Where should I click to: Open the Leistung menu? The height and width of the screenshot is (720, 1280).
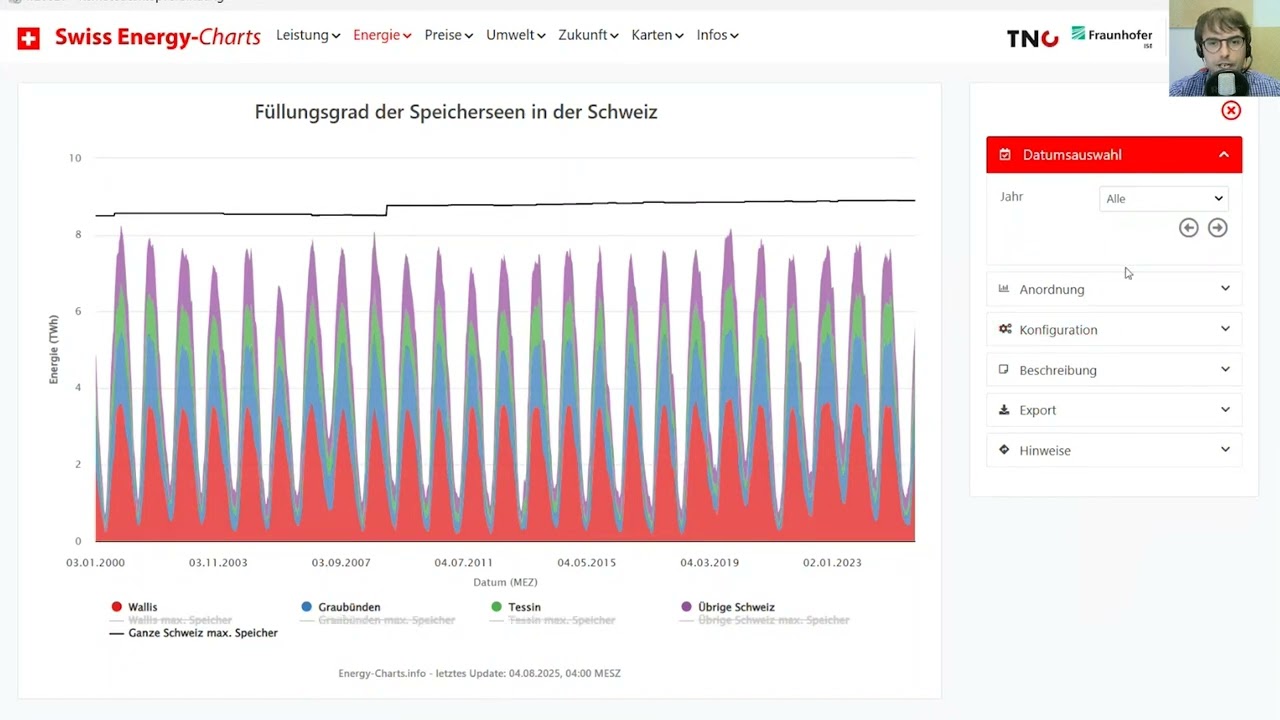coord(308,35)
